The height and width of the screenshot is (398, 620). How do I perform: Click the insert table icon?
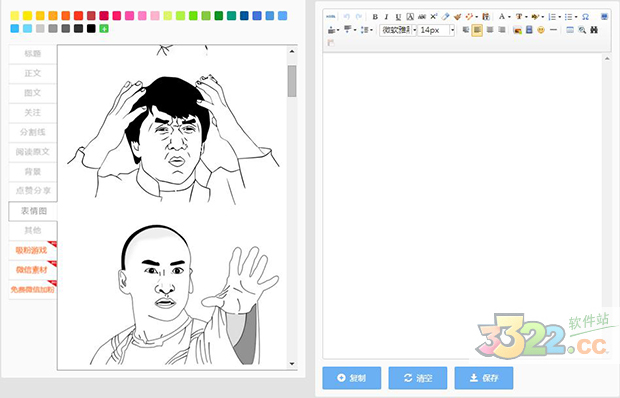[x=570, y=30]
